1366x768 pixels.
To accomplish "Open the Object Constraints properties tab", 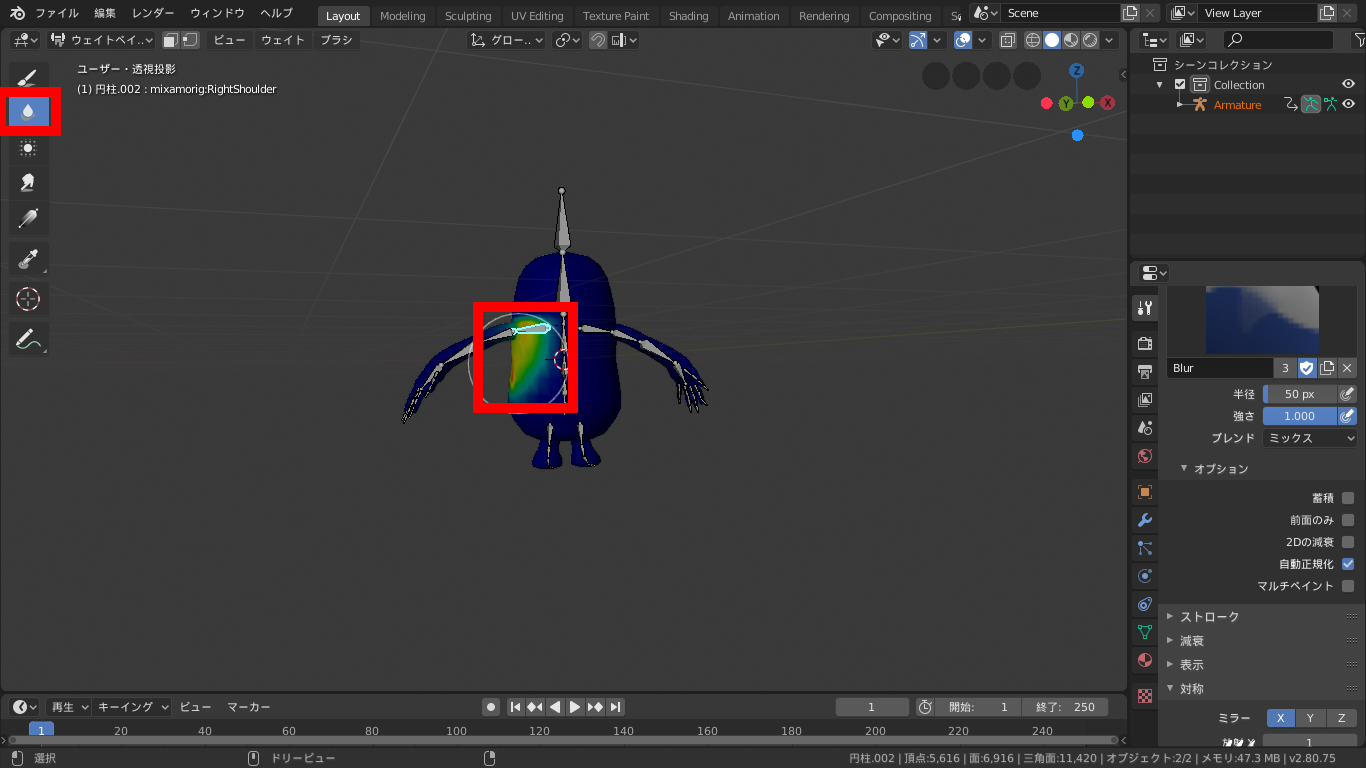I will (x=1145, y=604).
